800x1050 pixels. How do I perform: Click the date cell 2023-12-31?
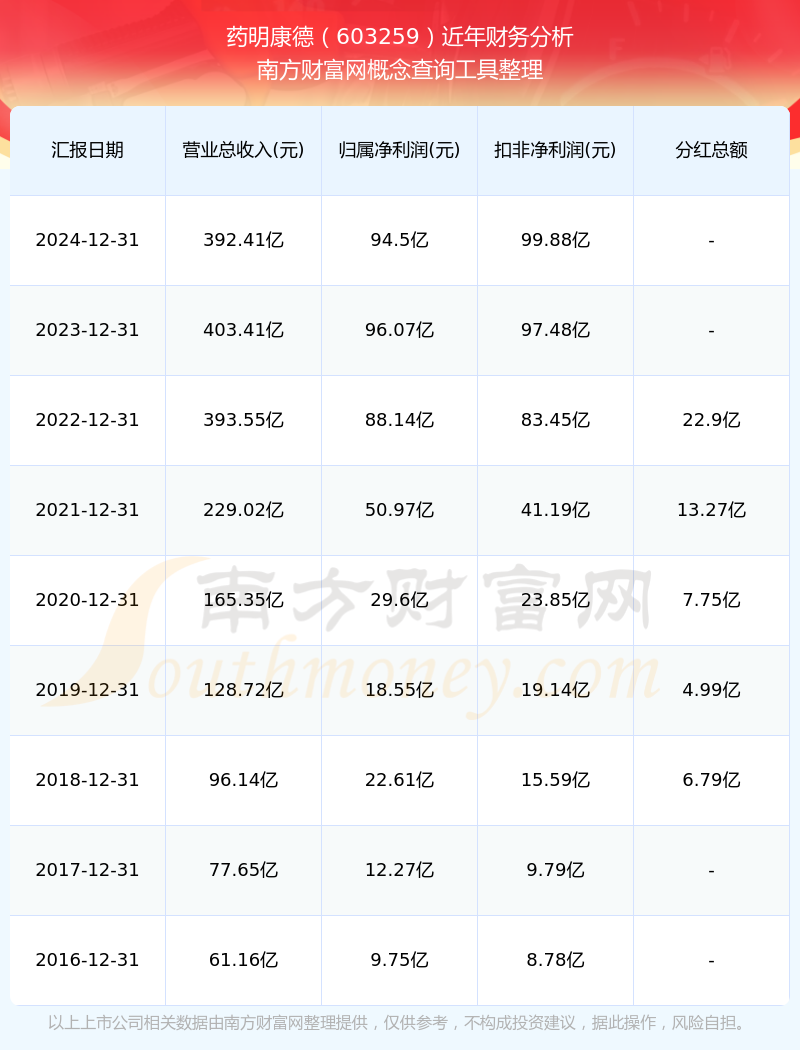[88, 330]
